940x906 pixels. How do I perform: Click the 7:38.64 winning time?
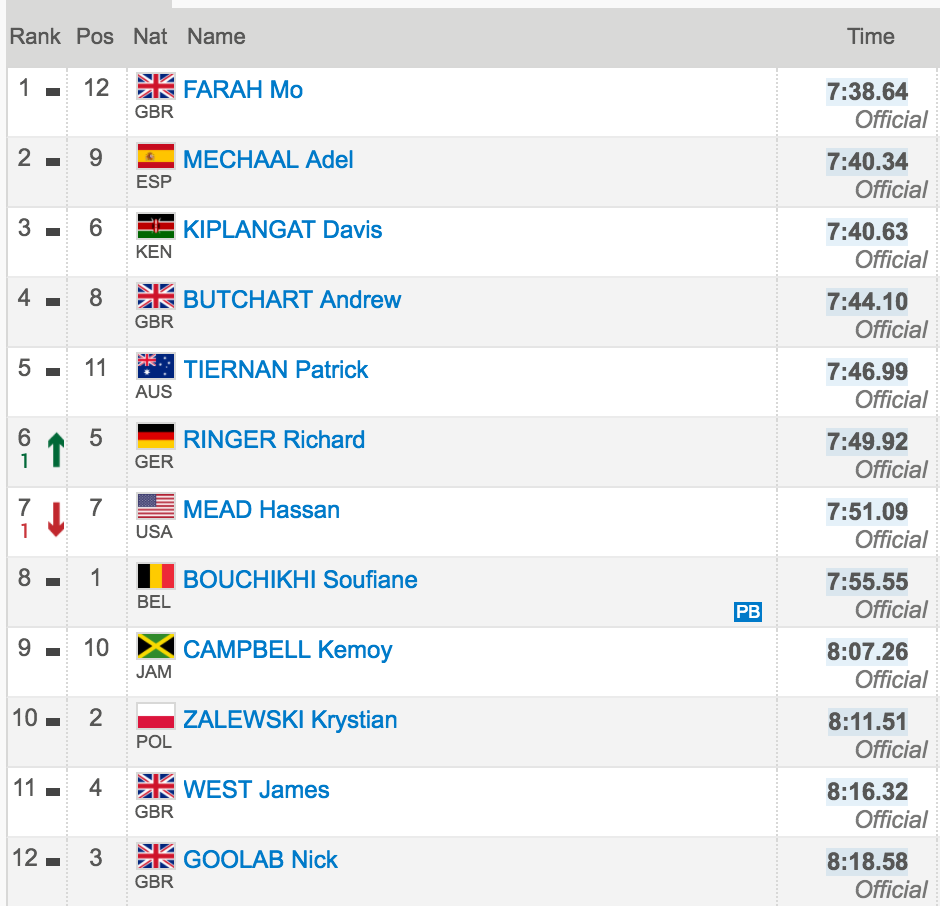pos(867,92)
